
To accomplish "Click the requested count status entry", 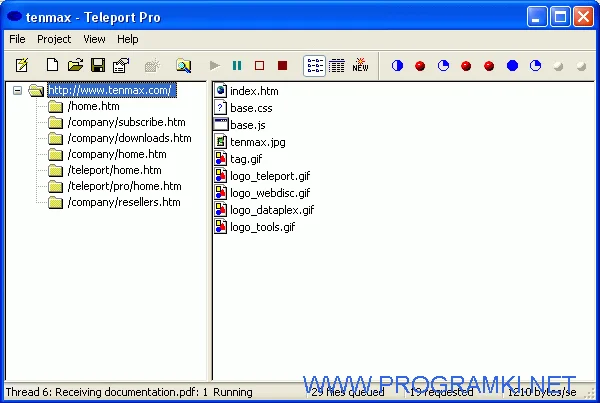I will (441, 392).
